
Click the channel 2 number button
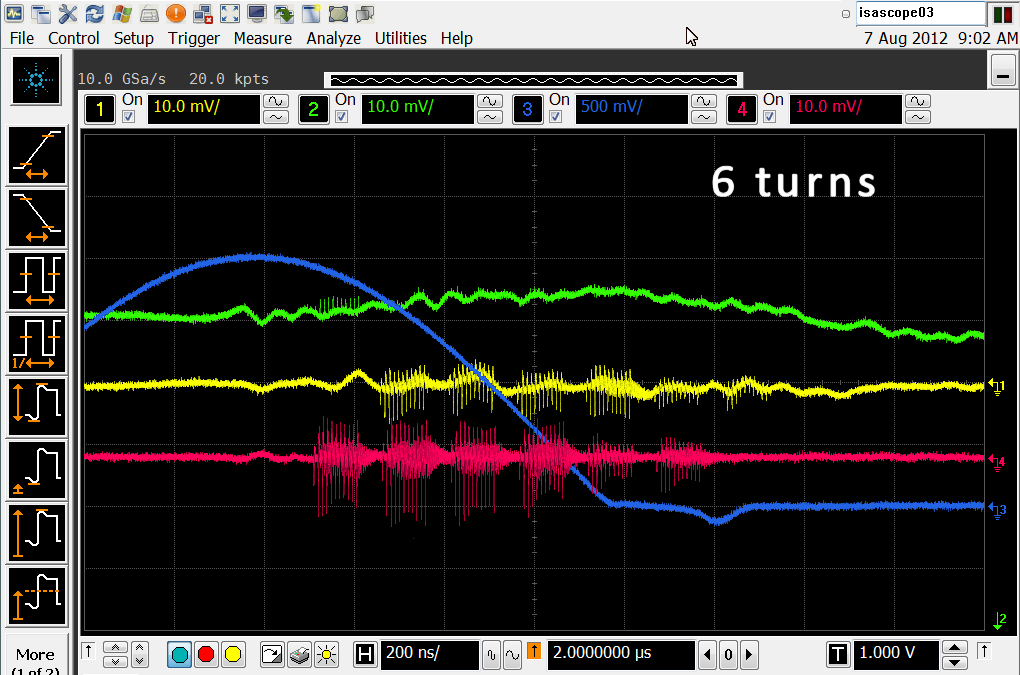tap(313, 109)
